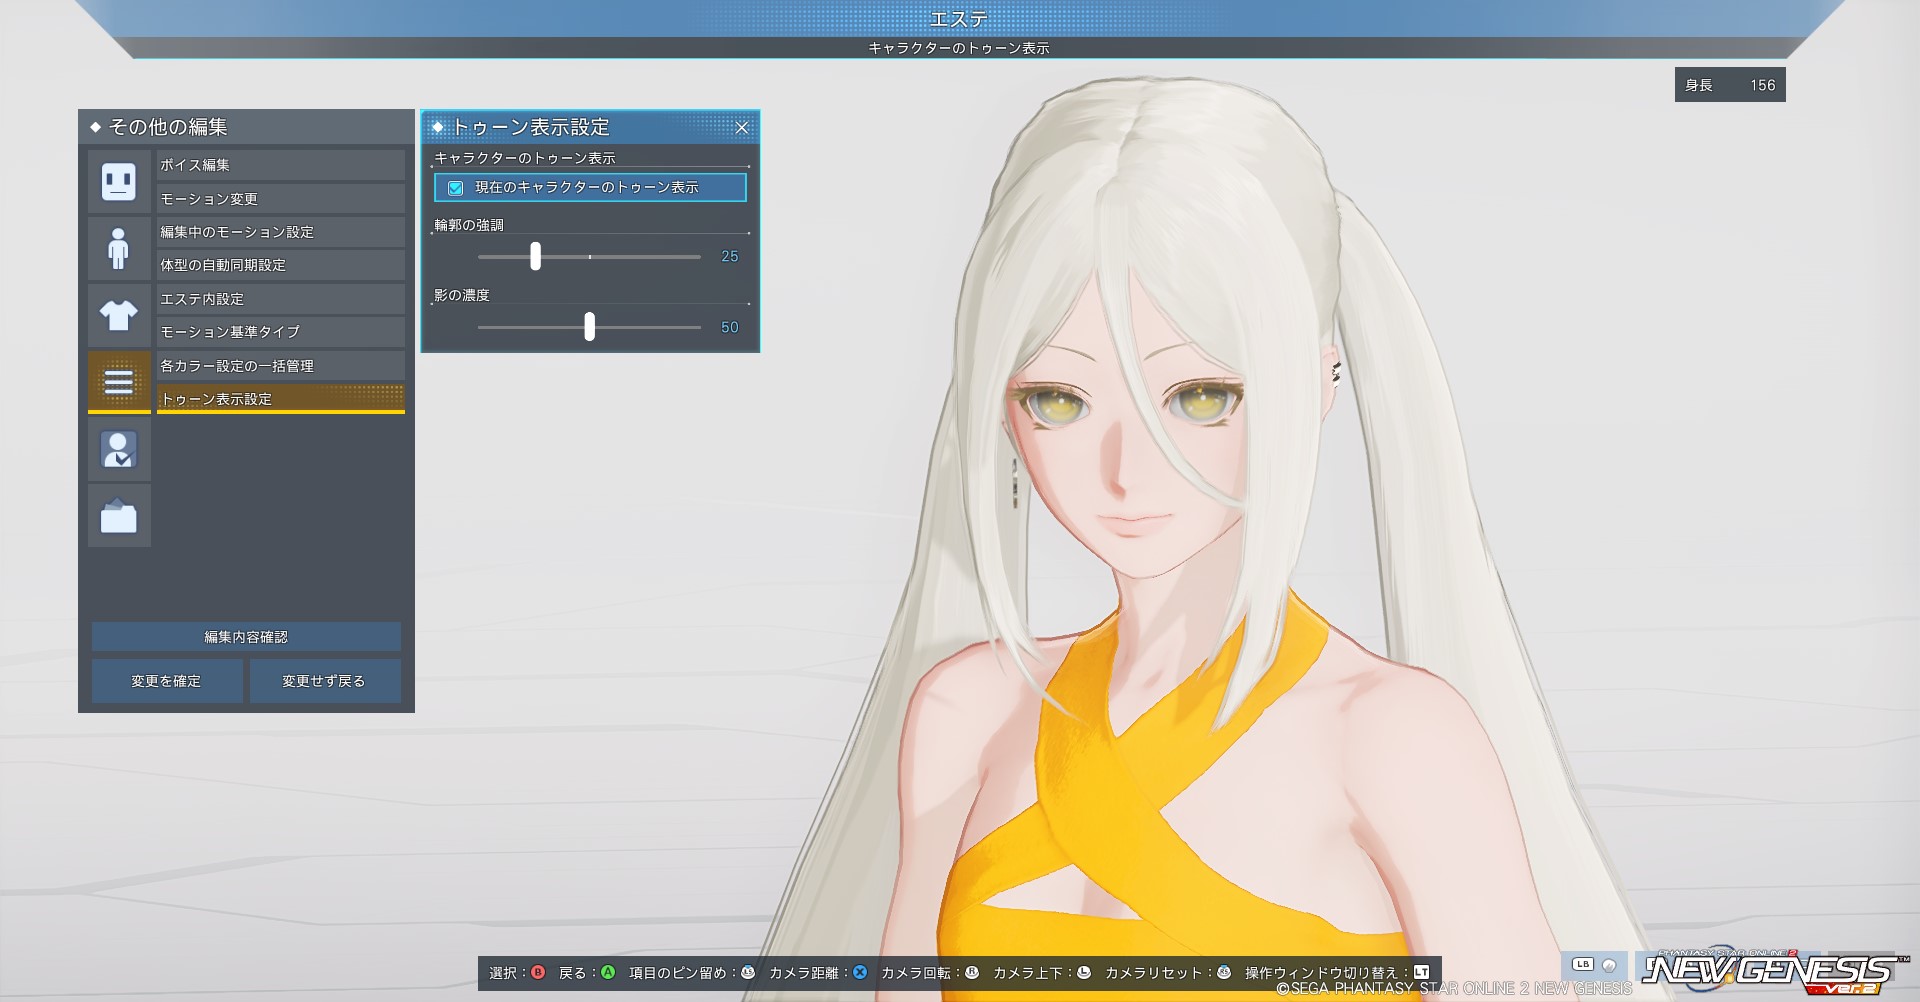Click the エステ title at top
Viewport: 1920px width, 1002px height.
pos(959,18)
